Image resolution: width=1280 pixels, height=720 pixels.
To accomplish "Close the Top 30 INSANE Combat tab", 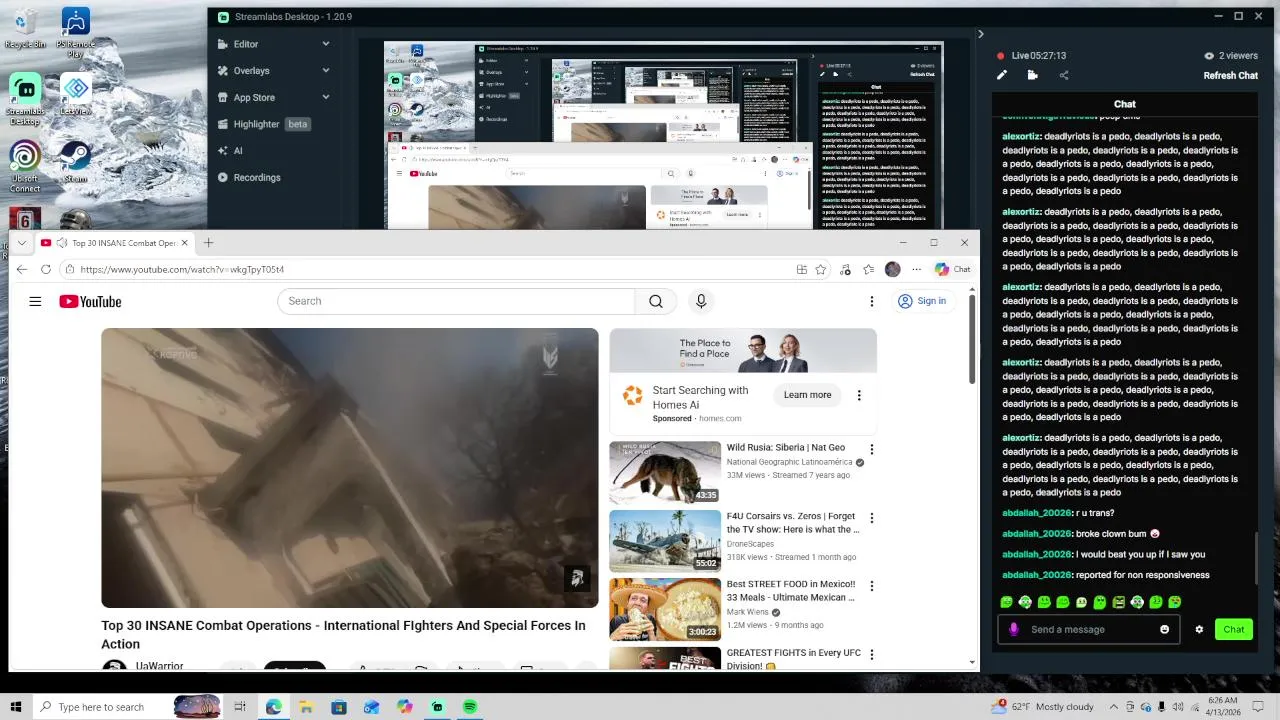I will click(184, 243).
